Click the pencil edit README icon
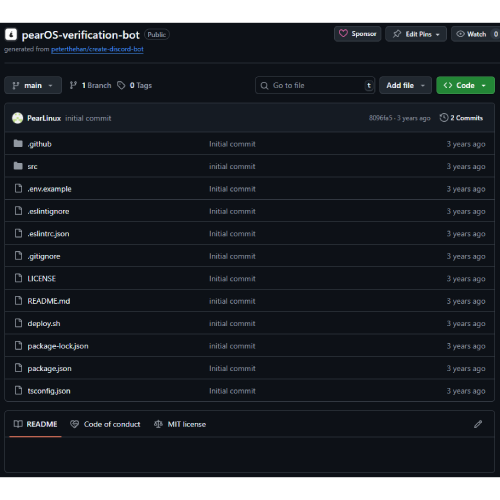The image size is (500, 500). (478, 424)
